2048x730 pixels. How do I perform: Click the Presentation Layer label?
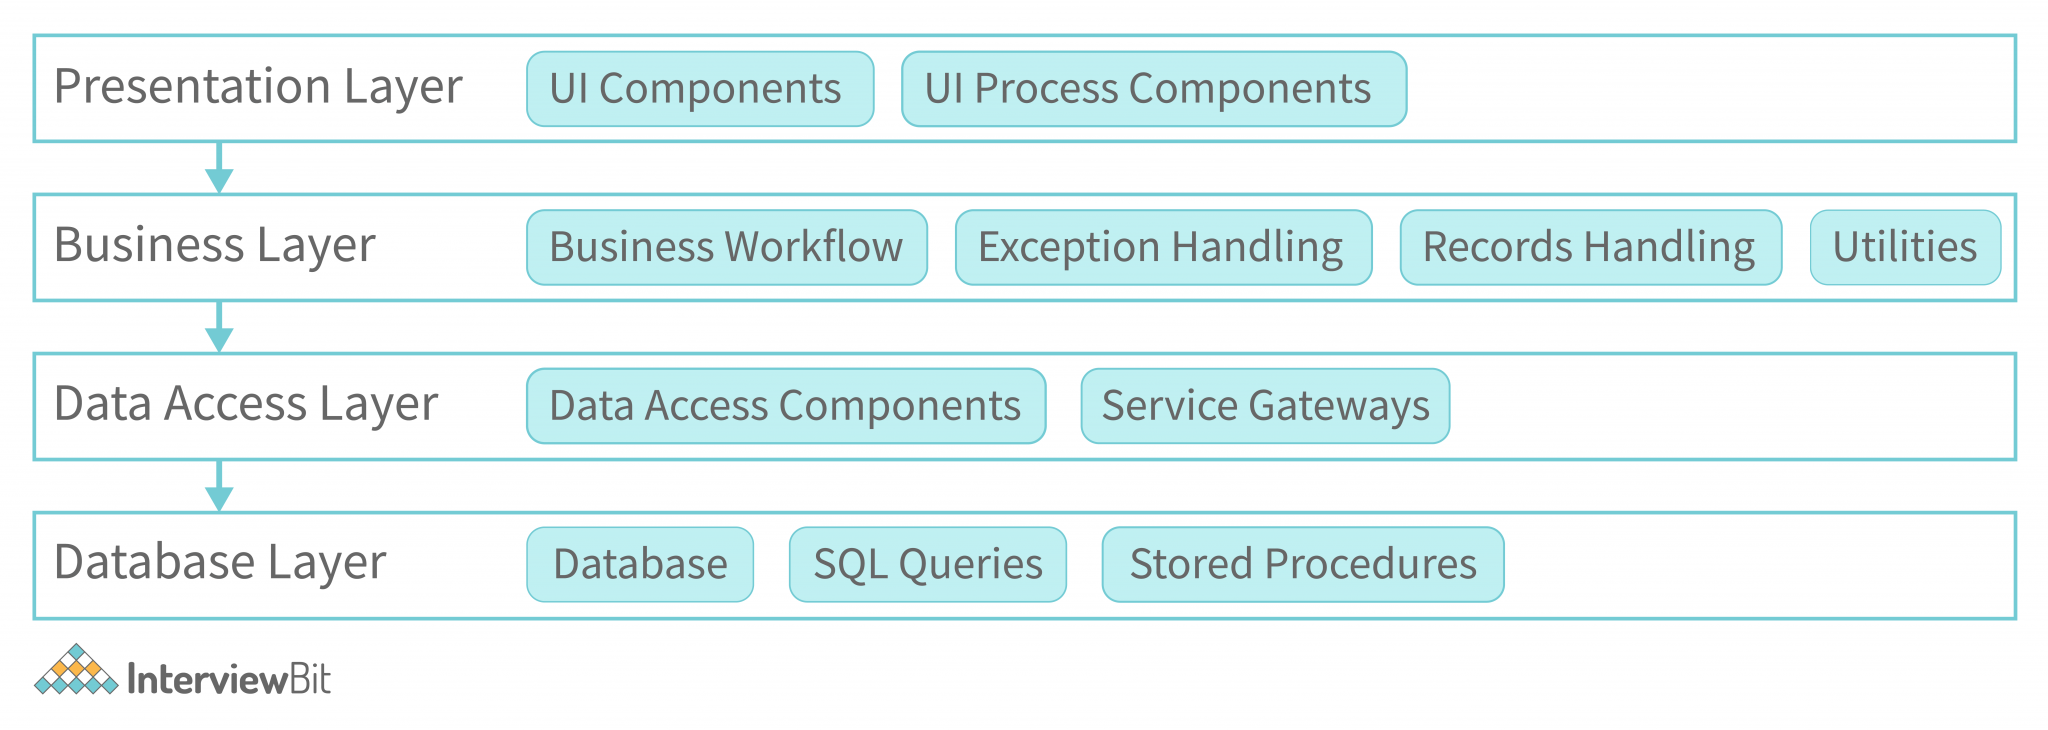click(x=258, y=87)
